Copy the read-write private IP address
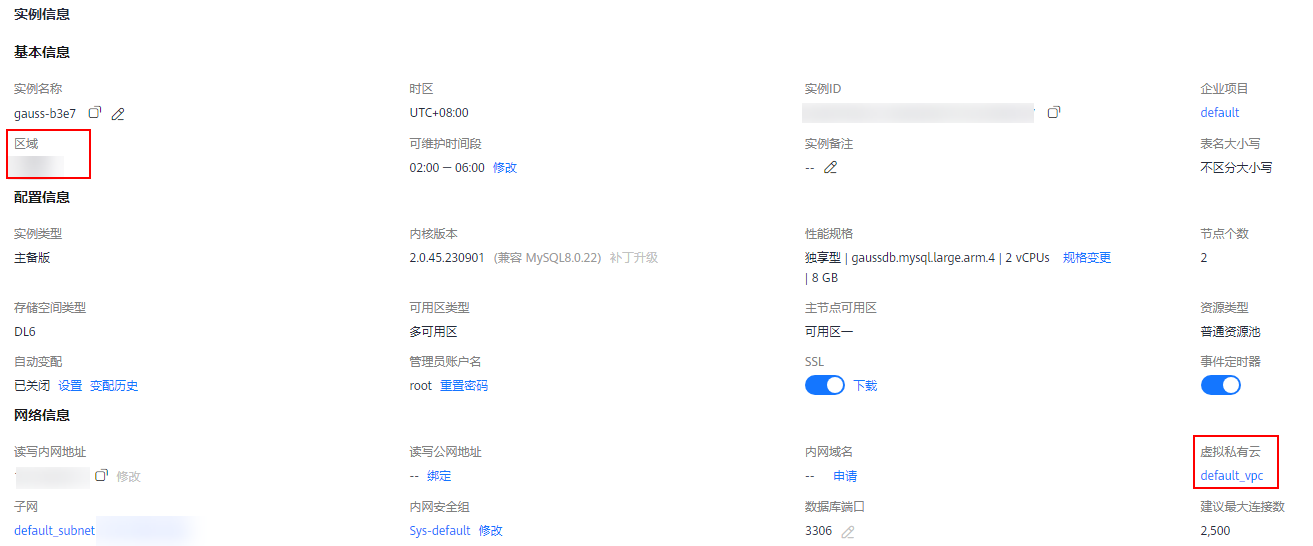The width and height of the screenshot is (1313, 546). pos(101,475)
